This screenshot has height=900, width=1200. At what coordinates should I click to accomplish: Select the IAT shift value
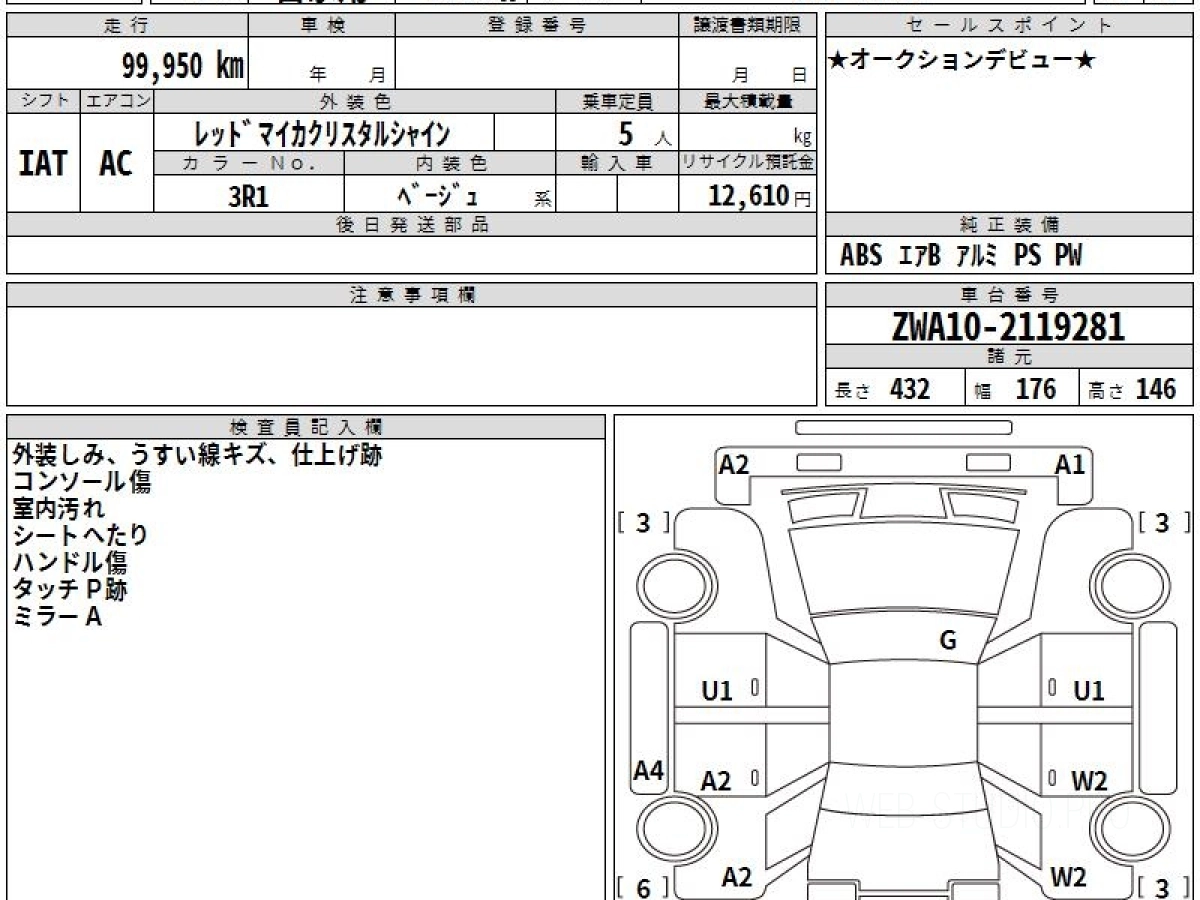pos(43,163)
